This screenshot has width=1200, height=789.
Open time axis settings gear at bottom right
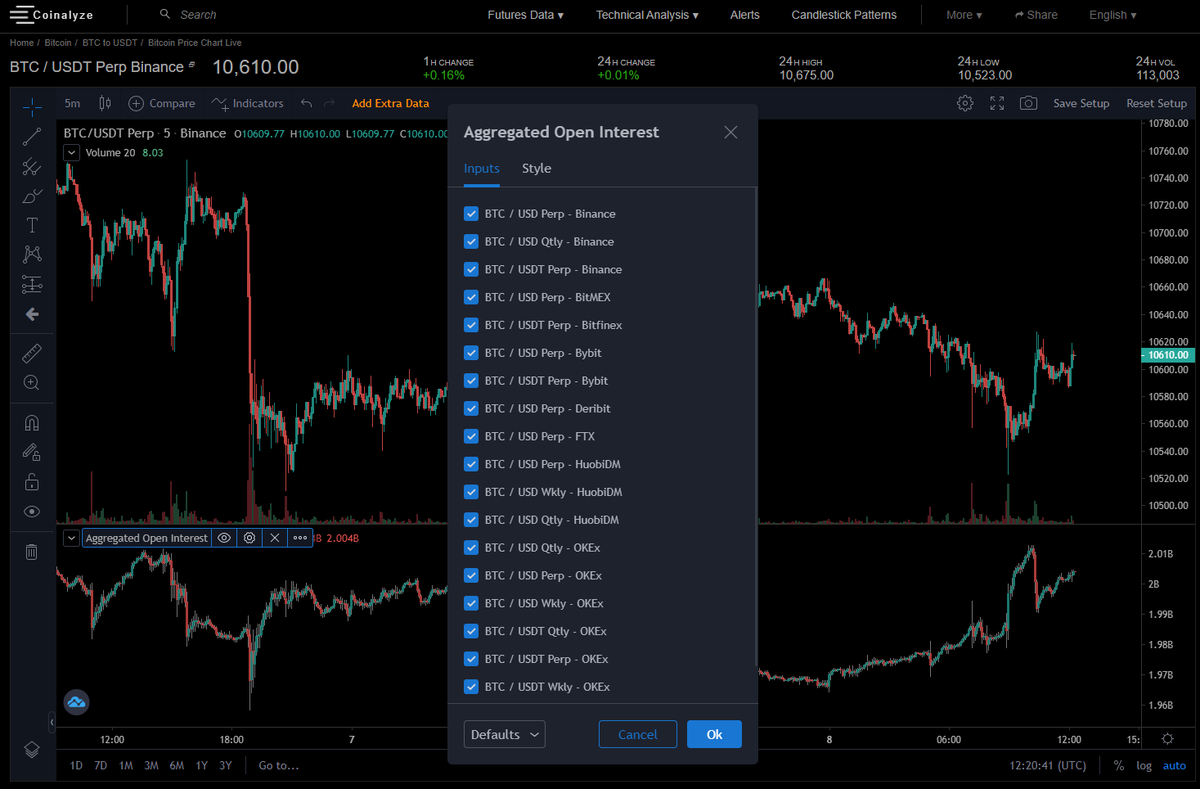click(x=1168, y=739)
